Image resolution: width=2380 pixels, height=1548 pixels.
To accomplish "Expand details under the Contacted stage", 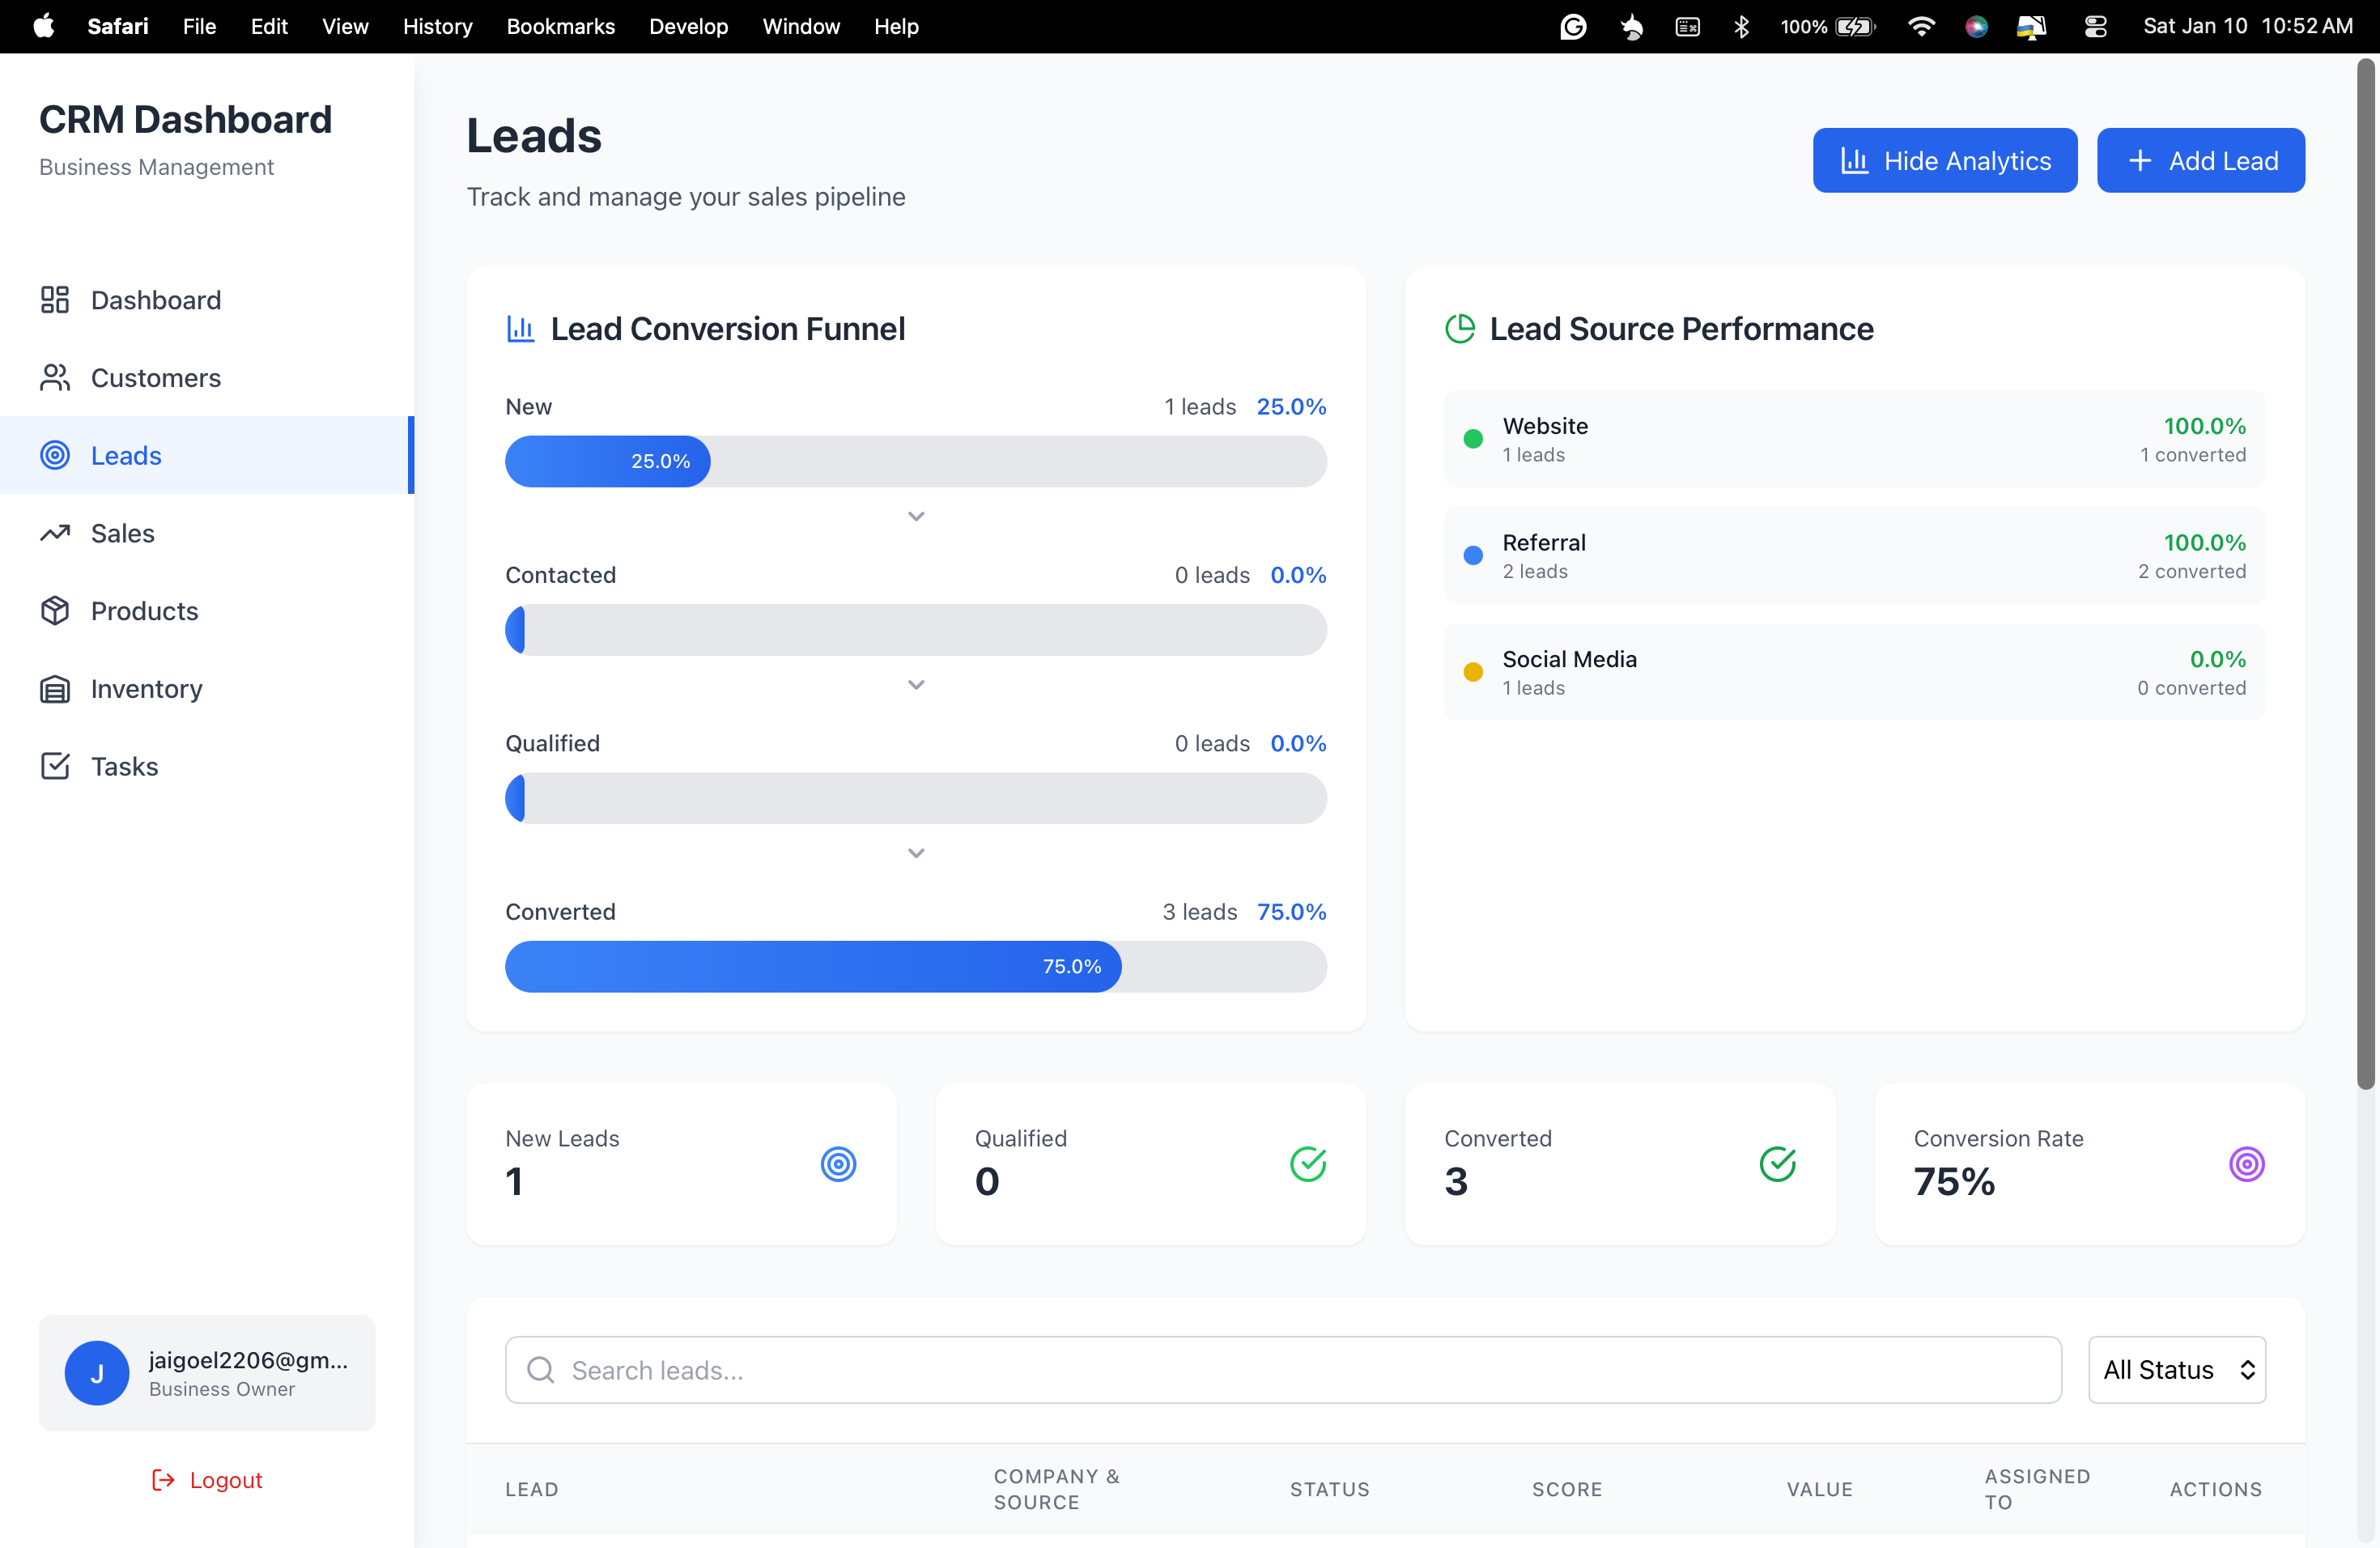I will (915, 684).
